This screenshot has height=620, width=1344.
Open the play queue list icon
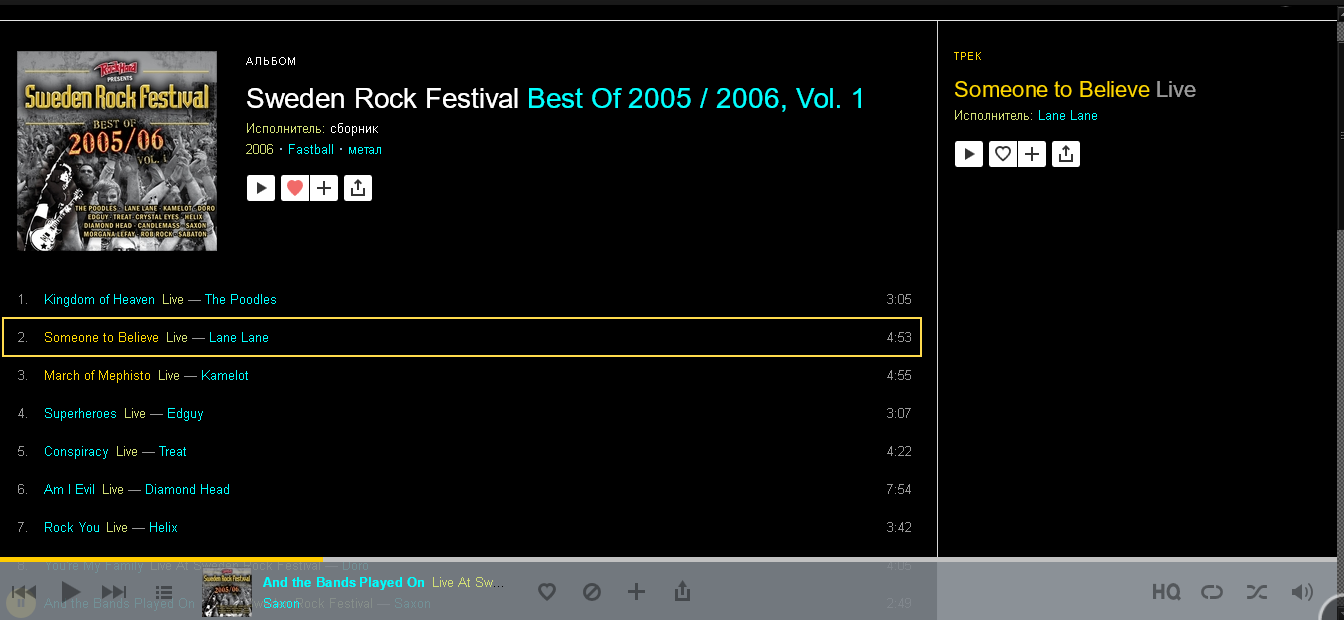pos(164,592)
